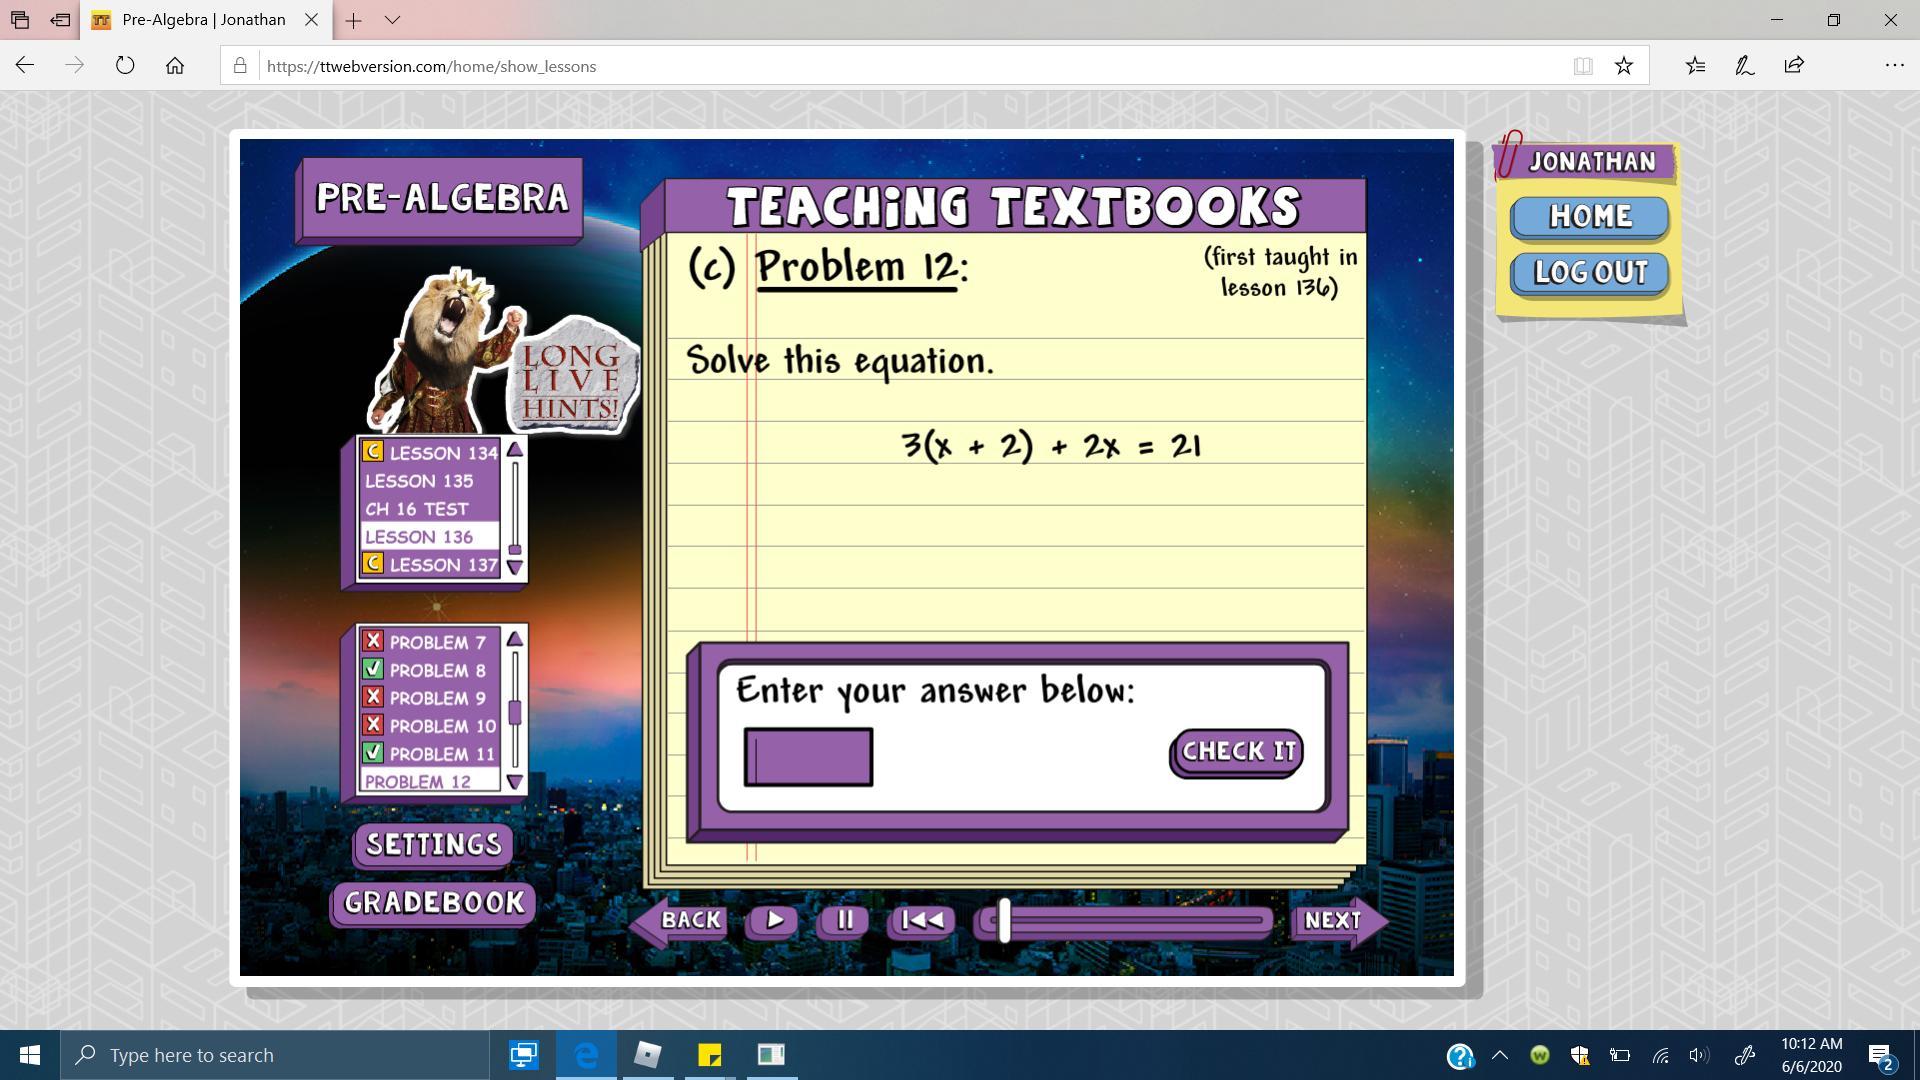Click the rewind to start button
Image resolution: width=1920 pixels, height=1080 pixels.
(921, 920)
